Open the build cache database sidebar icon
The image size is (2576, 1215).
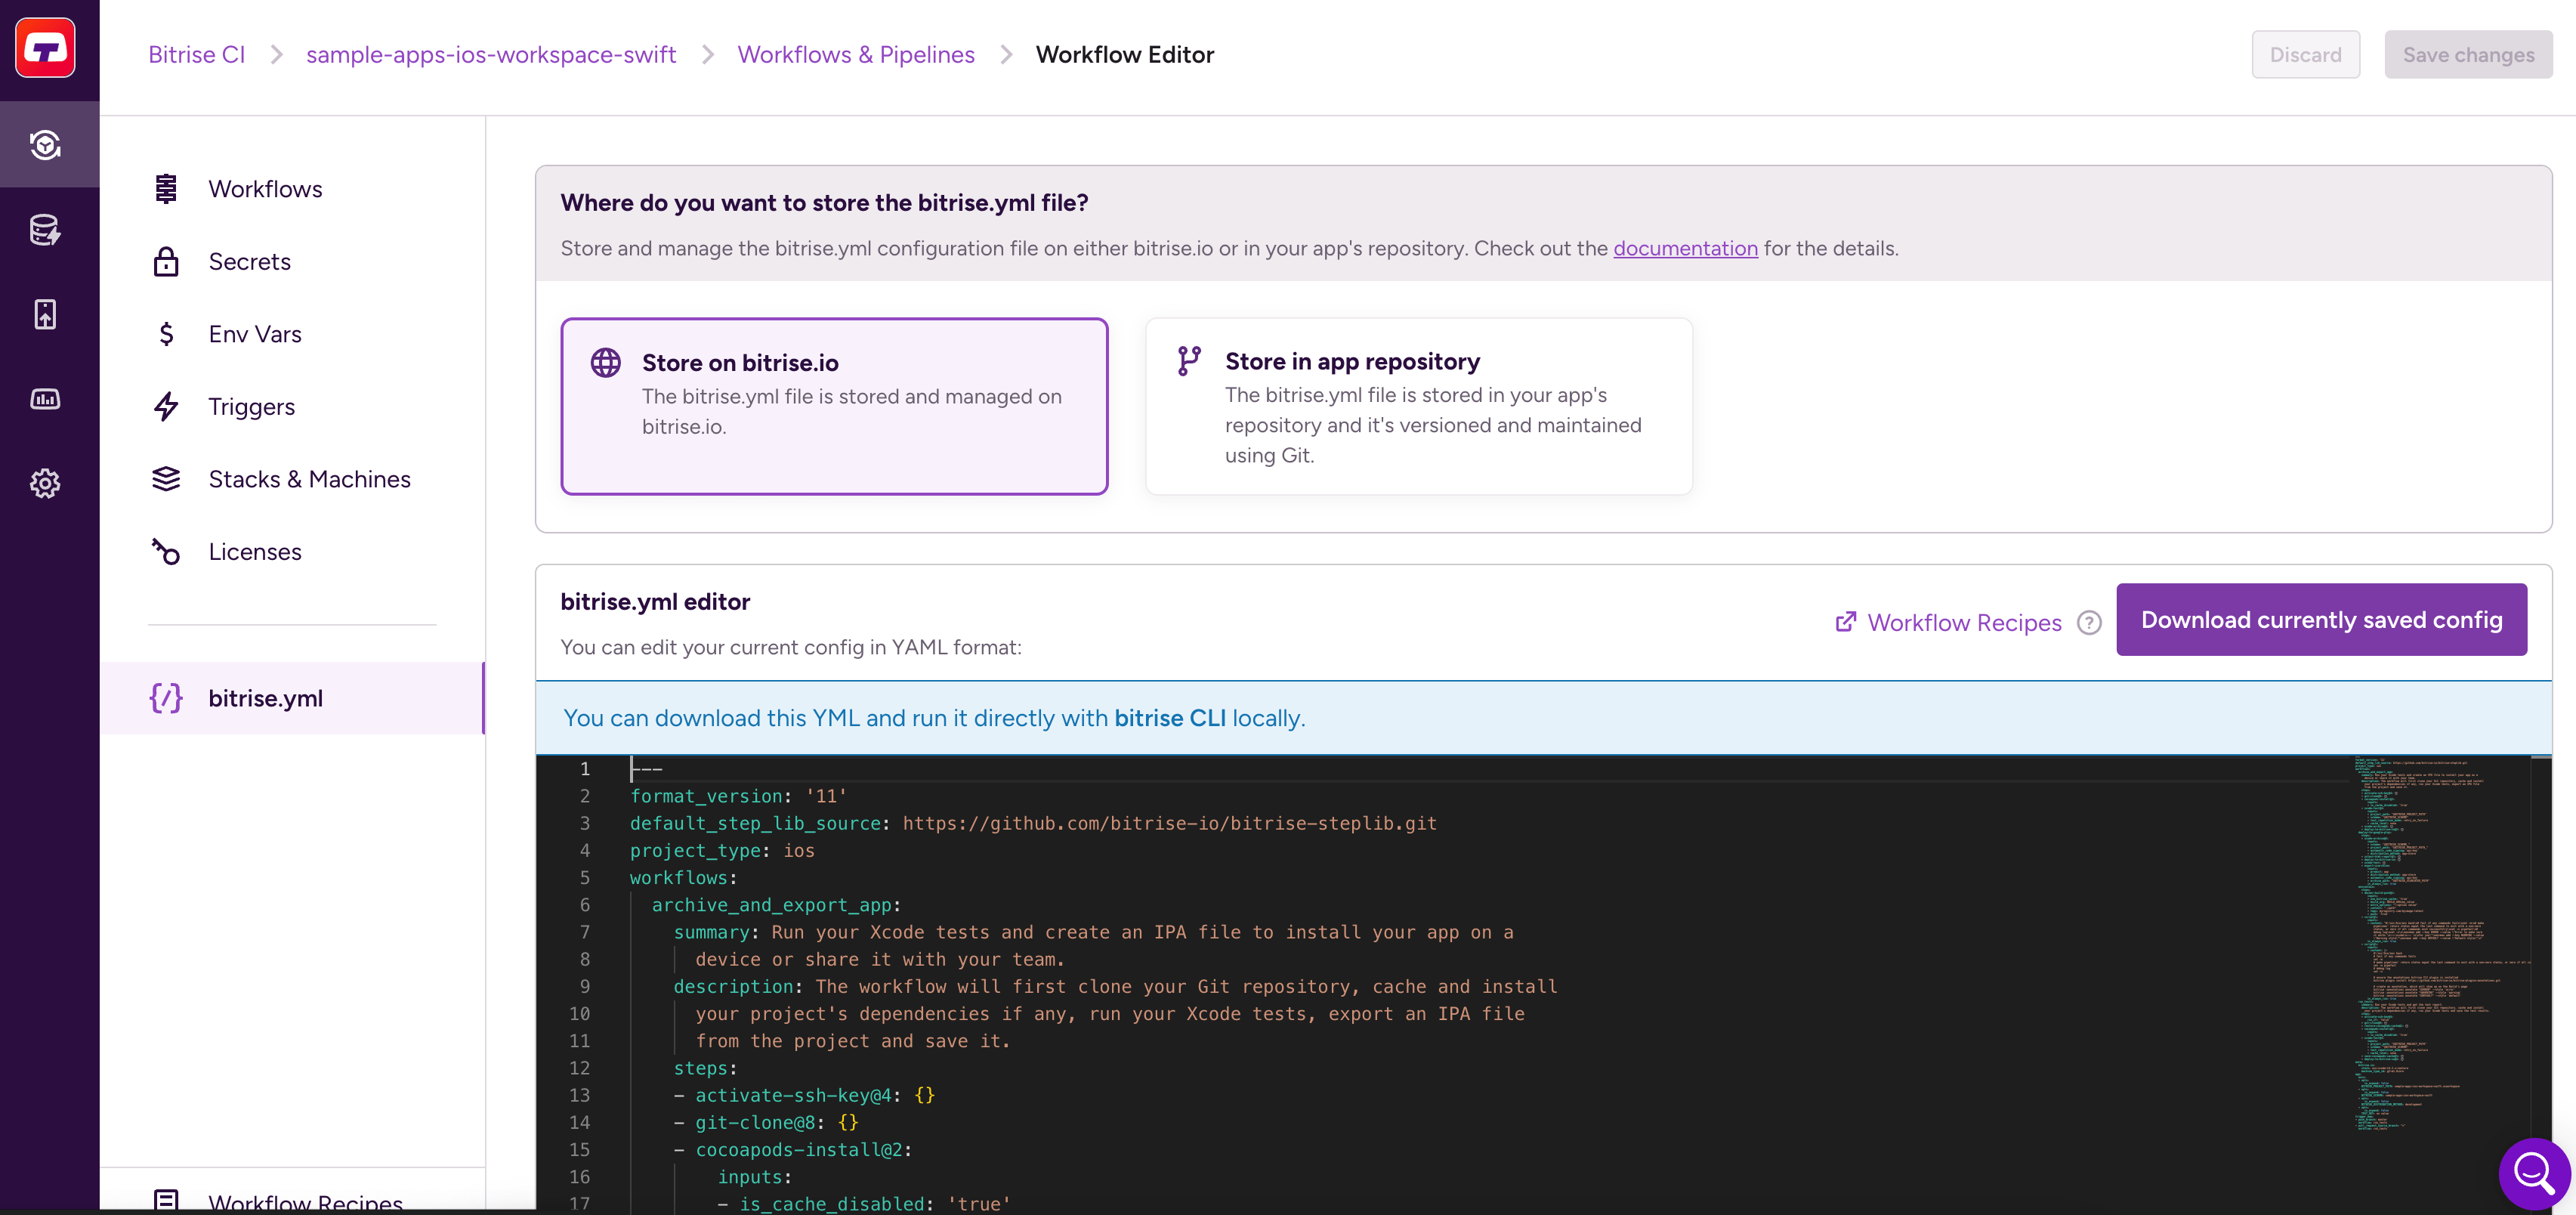pos(45,230)
